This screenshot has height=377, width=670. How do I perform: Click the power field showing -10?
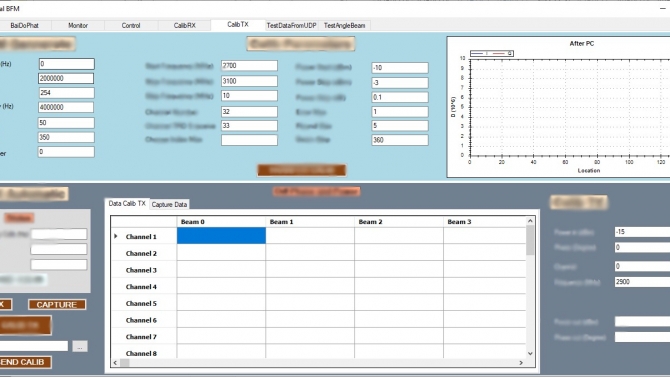point(400,68)
